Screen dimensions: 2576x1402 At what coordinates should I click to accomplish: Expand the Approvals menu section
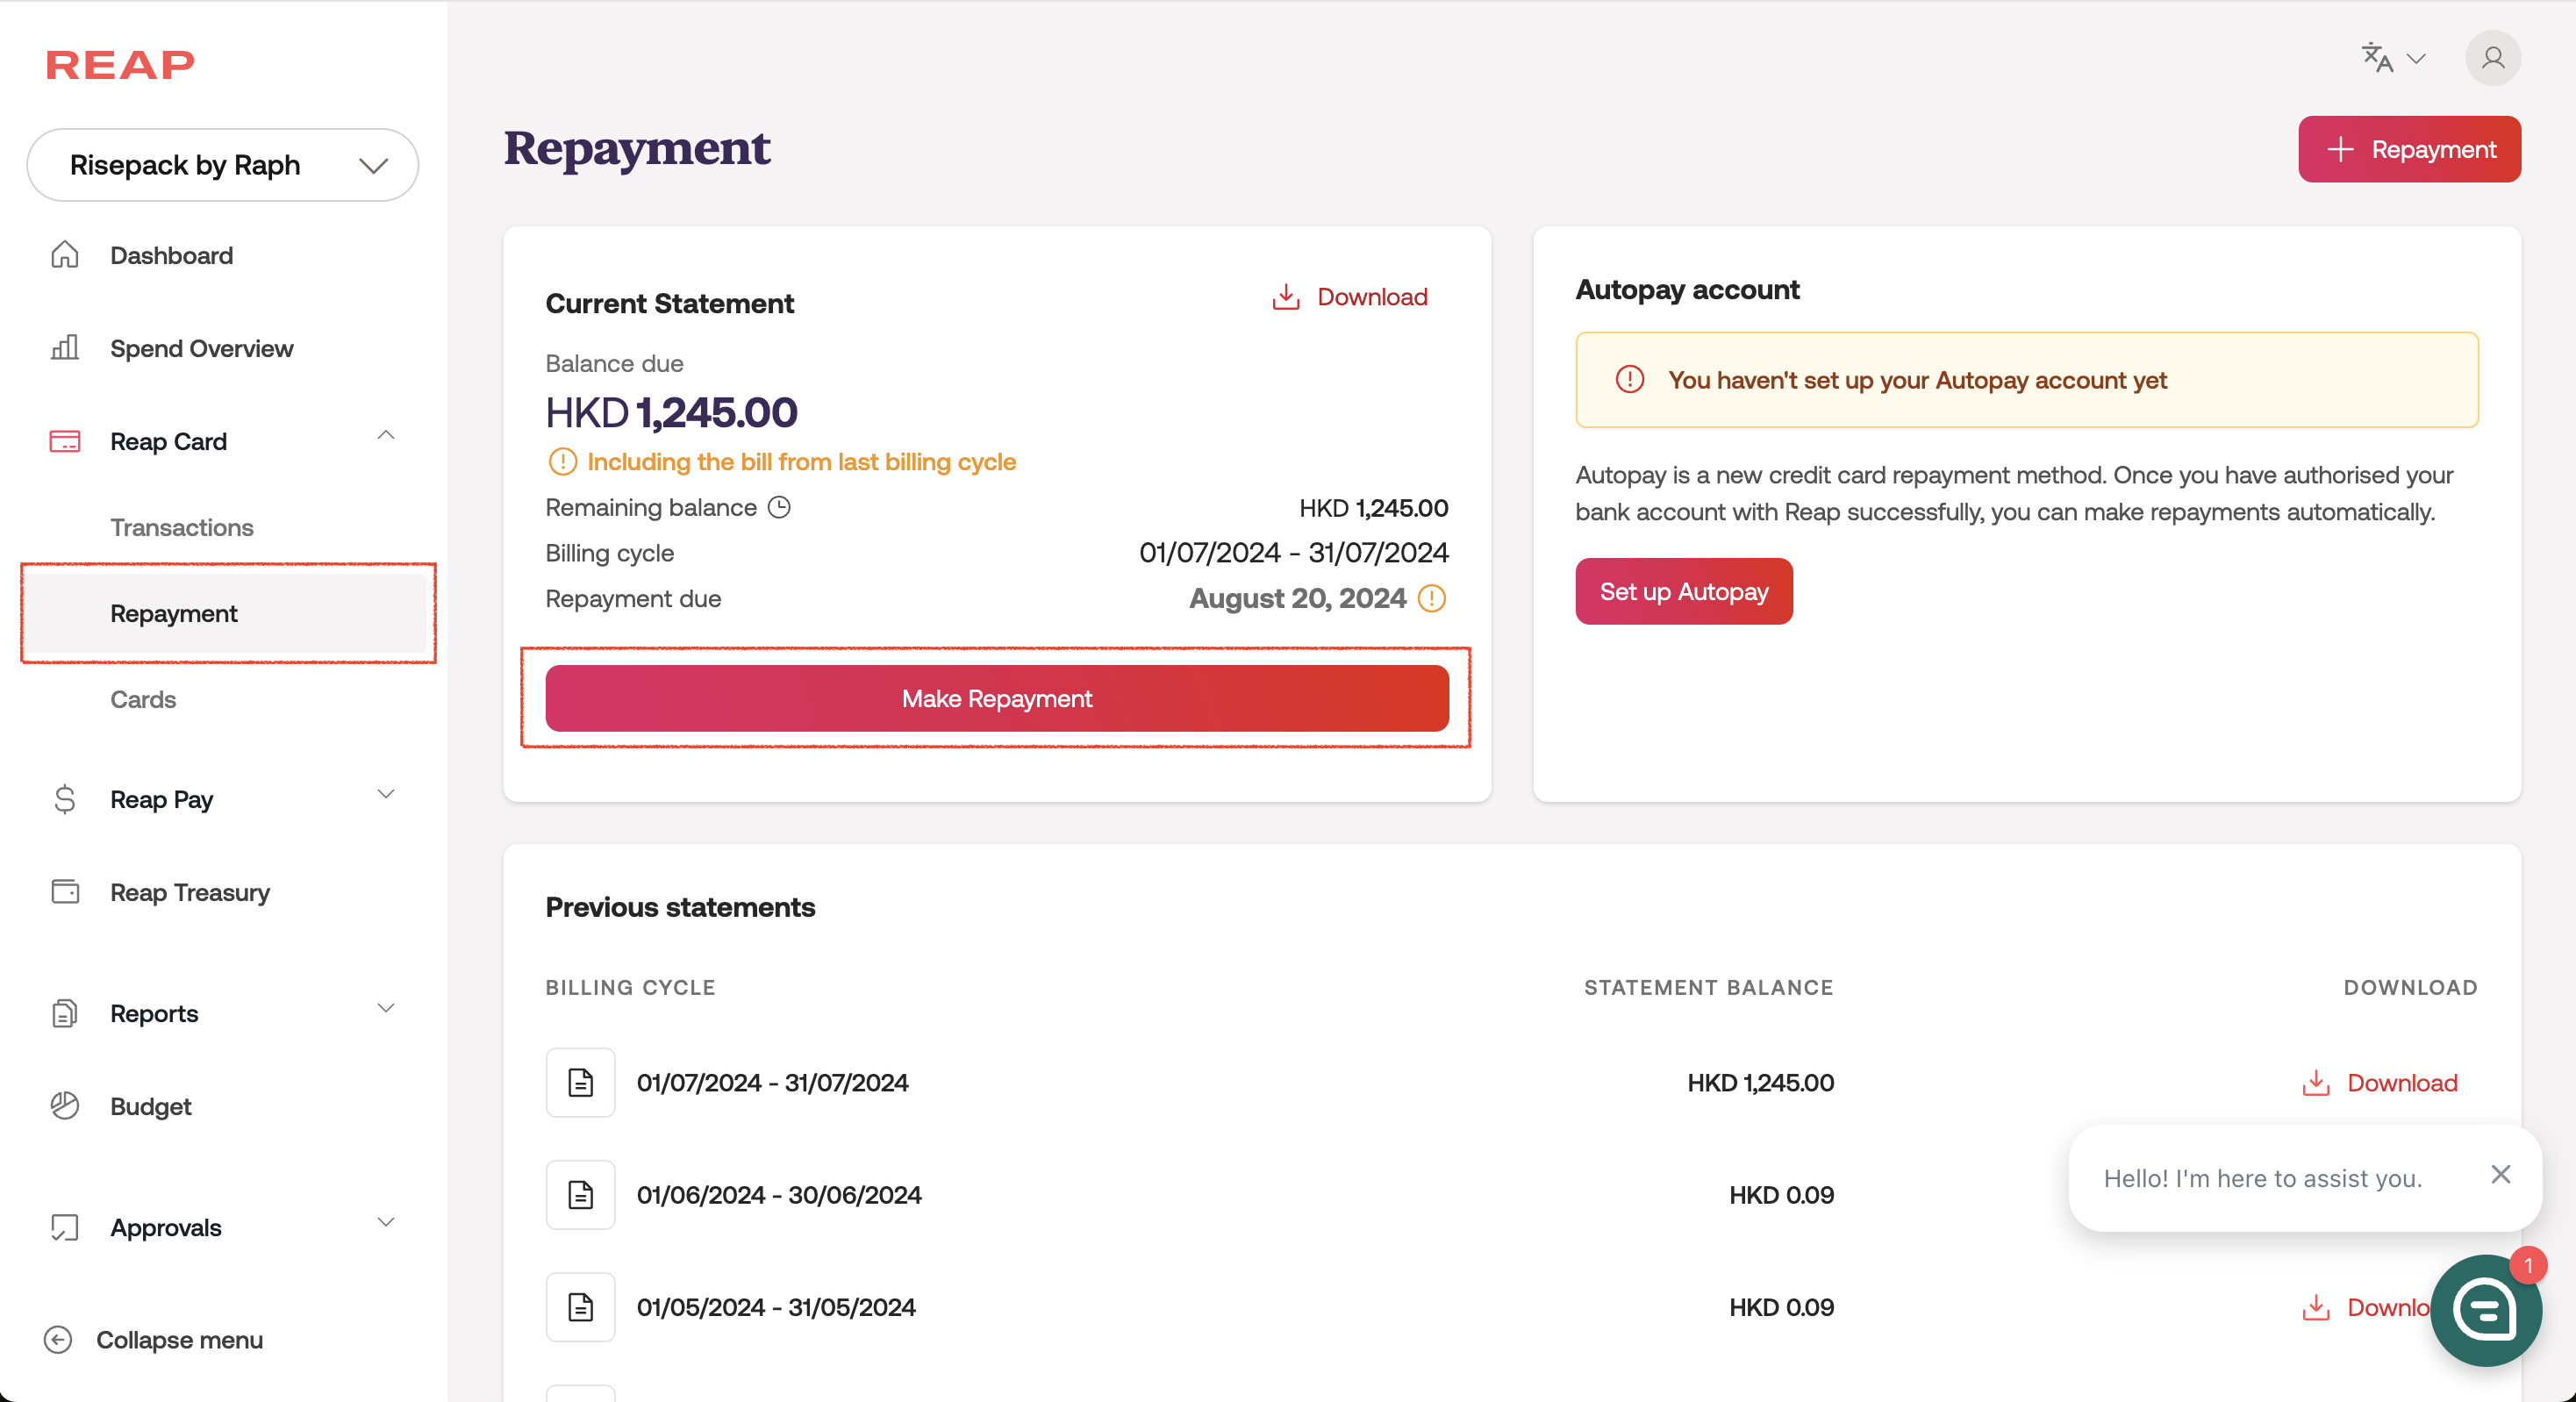pyautogui.click(x=386, y=1223)
